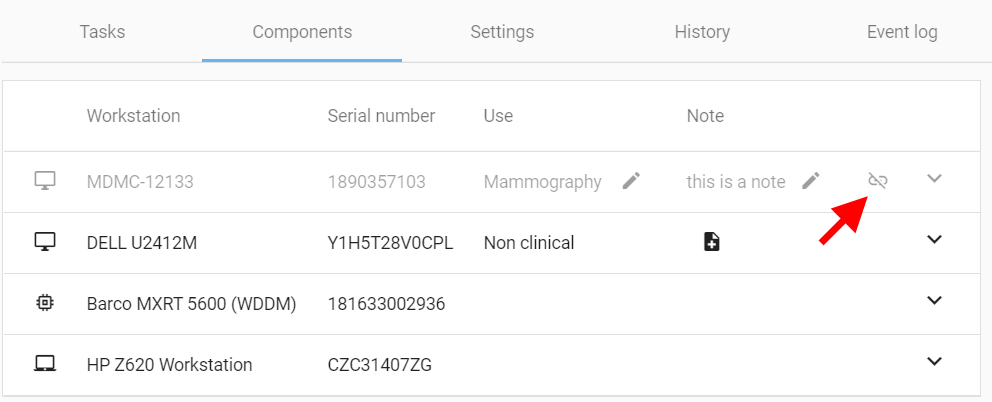Click serial number Y1H5T28V0CPL
This screenshot has width=992, height=402.
(390, 242)
